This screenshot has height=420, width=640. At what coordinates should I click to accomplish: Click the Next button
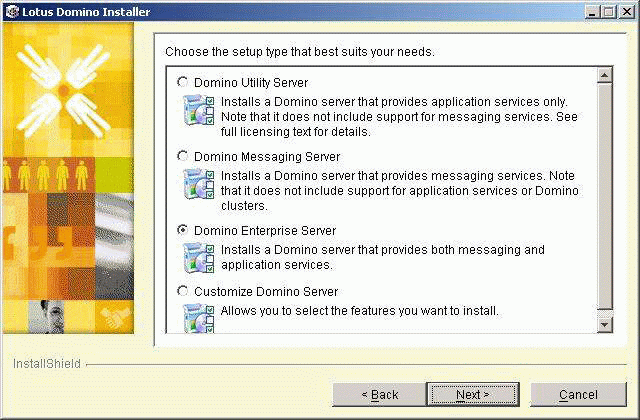click(473, 395)
